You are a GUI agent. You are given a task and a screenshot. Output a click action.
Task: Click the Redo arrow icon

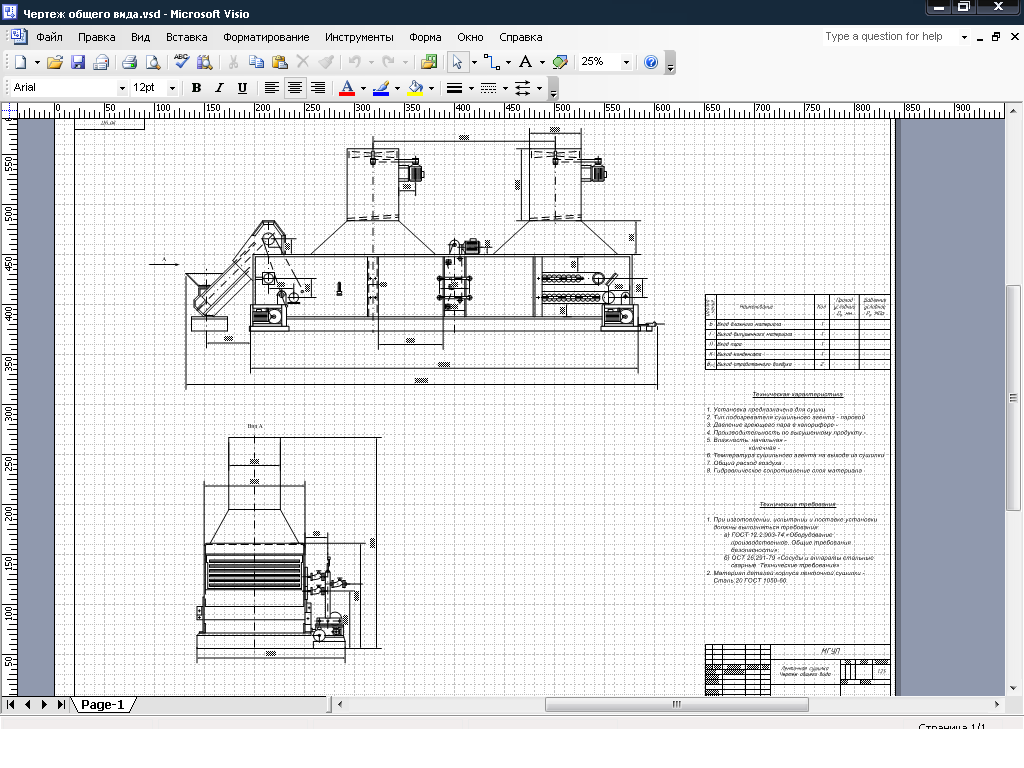tap(389, 62)
